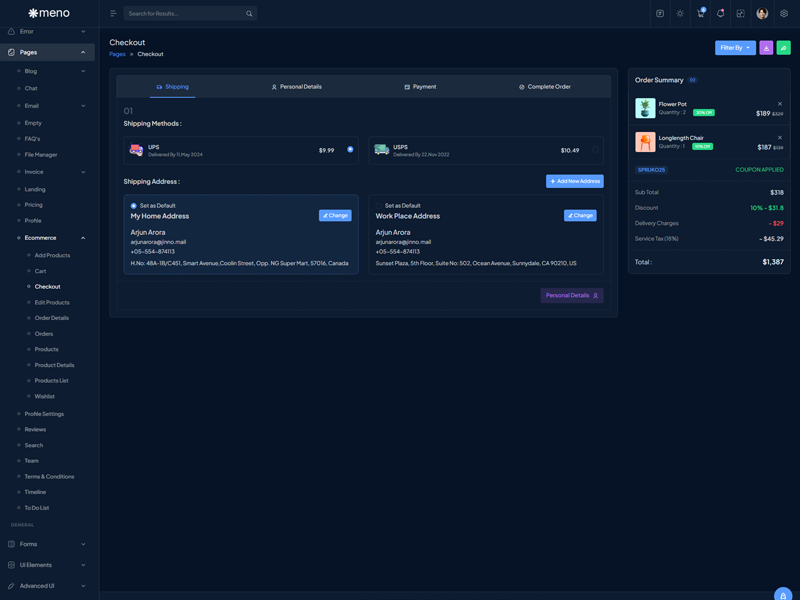Open the shopping cart icon in header
This screenshot has height=600, width=800.
pos(700,14)
